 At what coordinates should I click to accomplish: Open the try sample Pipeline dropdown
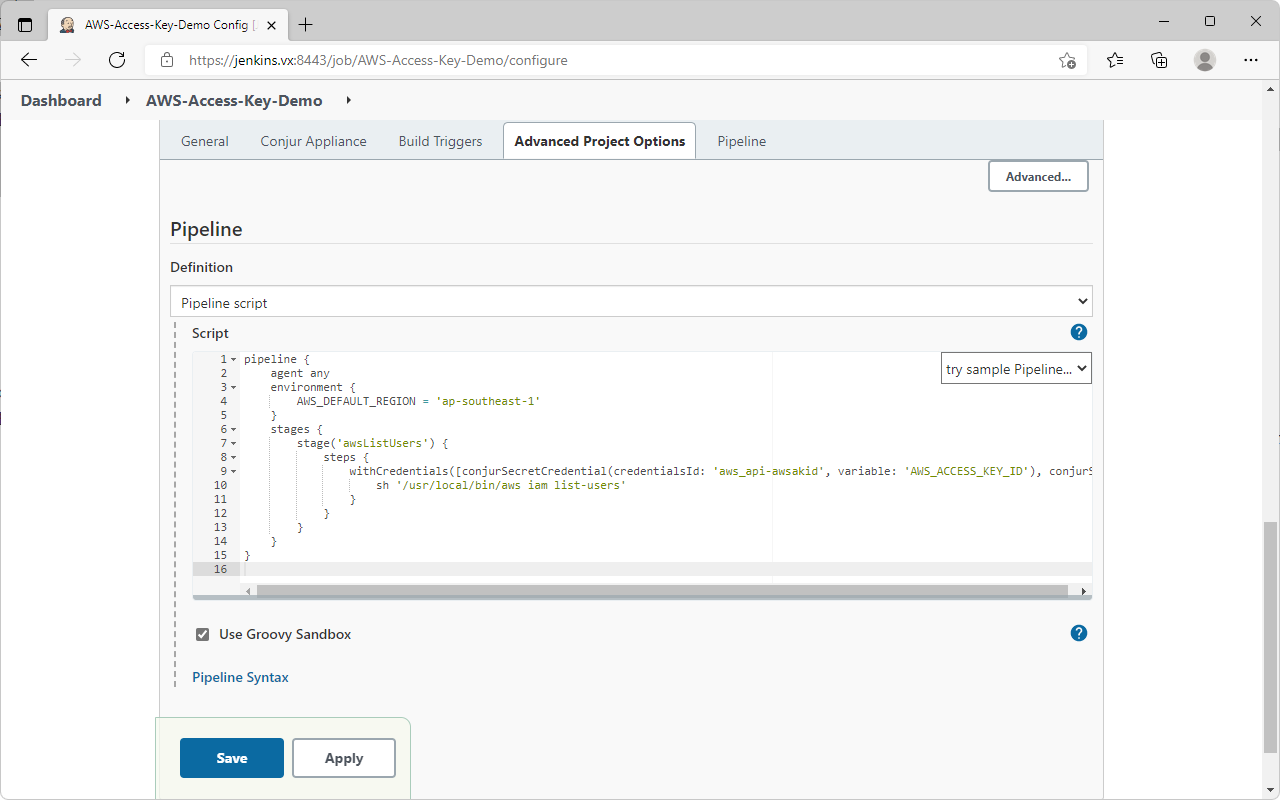[x=1016, y=369]
